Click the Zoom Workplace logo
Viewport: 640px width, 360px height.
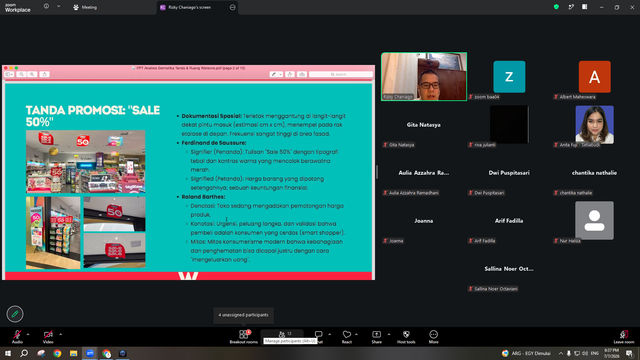click(x=18, y=8)
